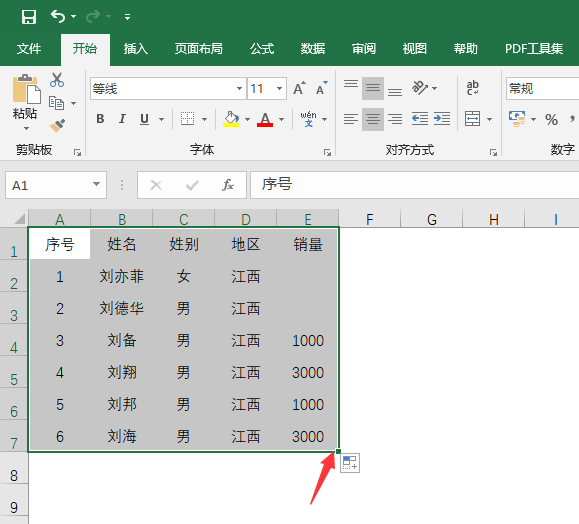Open the 对齐方式 dialog launcher
Screen dimensions: 579x524
coord(493,153)
